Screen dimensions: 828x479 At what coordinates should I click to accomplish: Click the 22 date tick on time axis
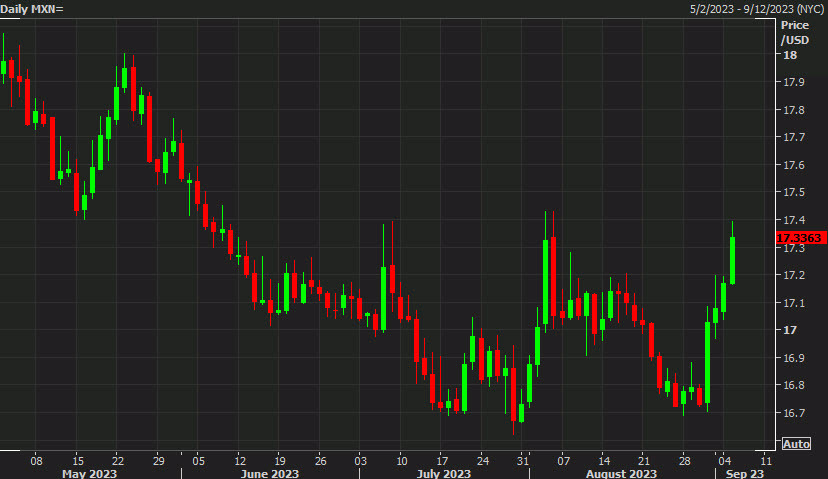pyautogui.click(x=117, y=461)
